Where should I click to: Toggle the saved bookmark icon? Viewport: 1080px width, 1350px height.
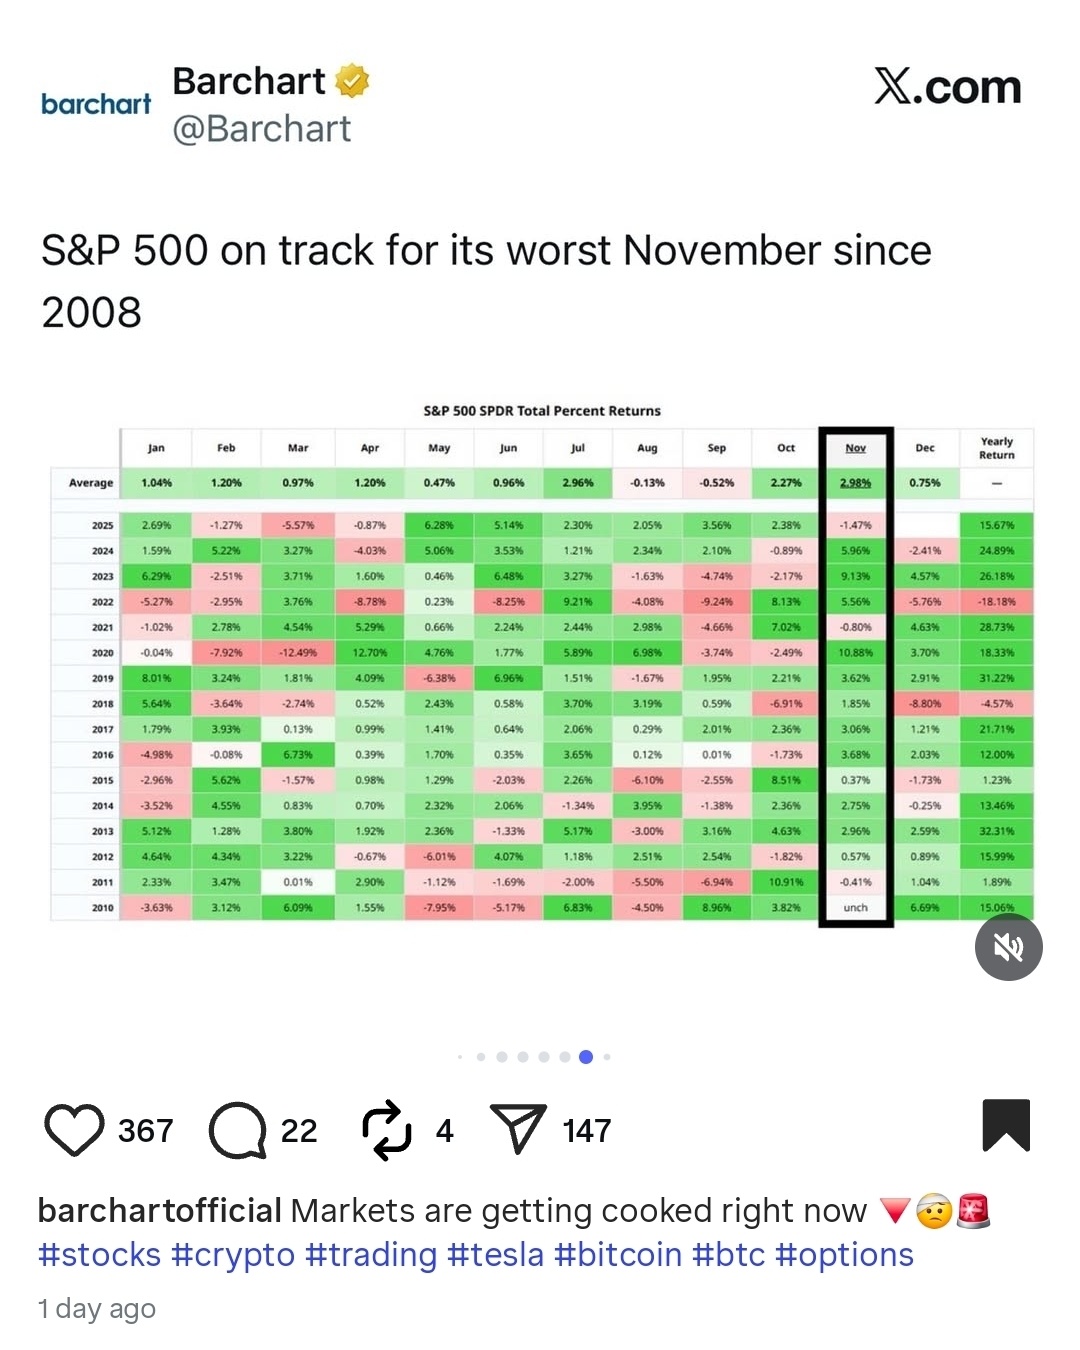point(1006,1125)
